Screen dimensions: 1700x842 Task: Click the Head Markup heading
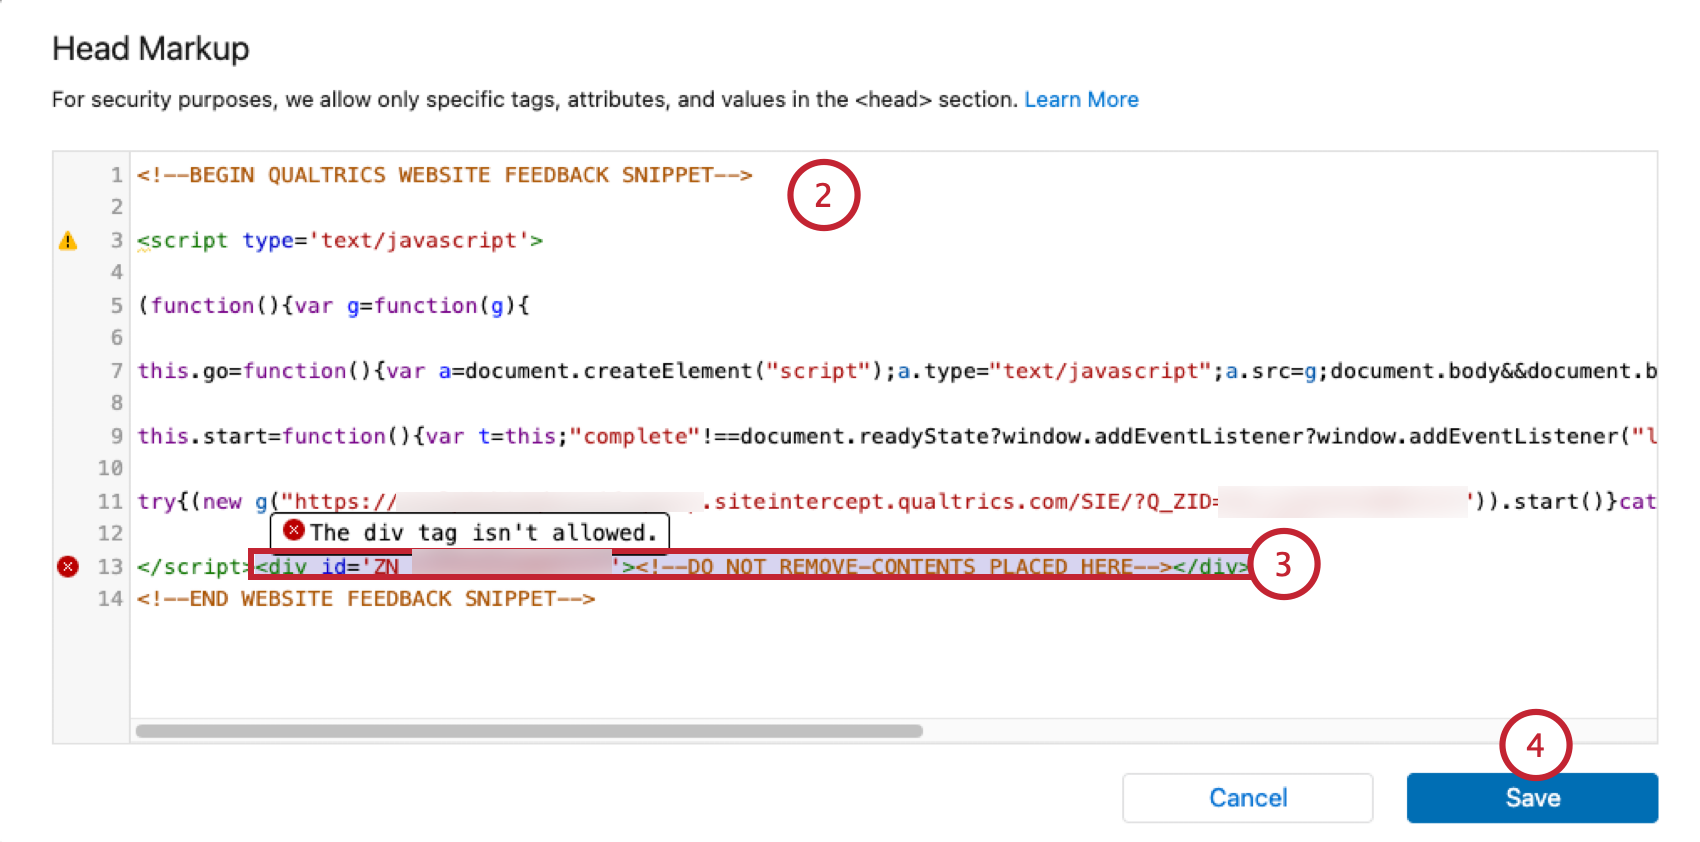[x=151, y=49]
